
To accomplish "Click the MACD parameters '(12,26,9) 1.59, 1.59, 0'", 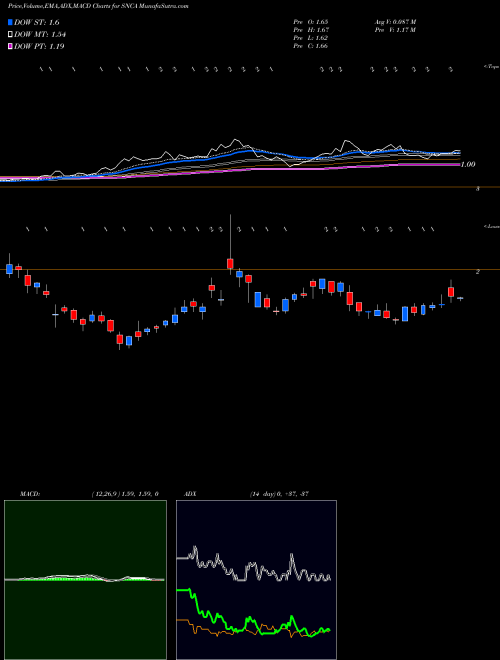I will (x=124, y=494).
